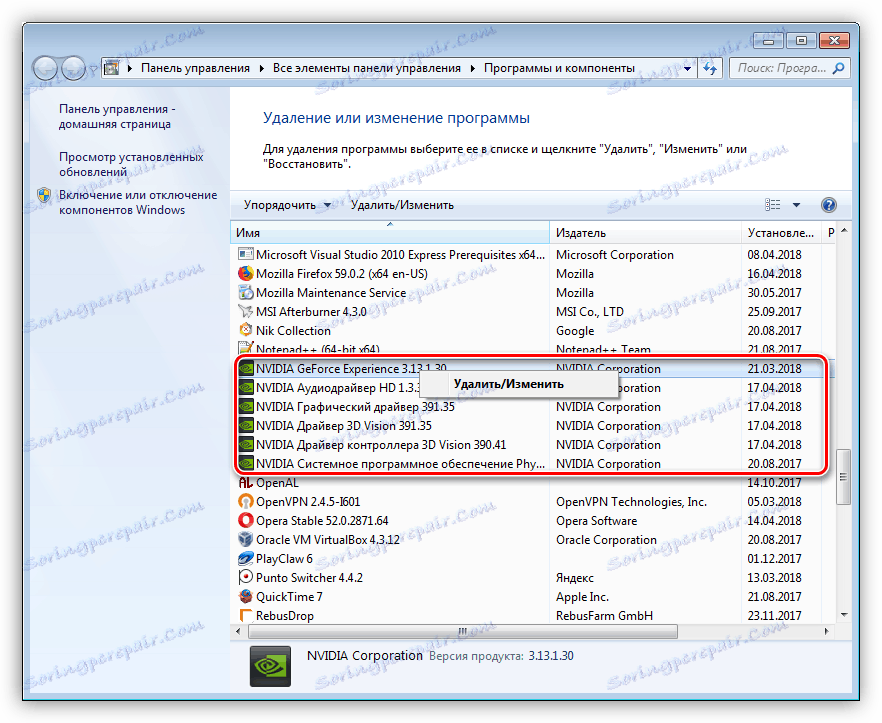Click Удалить/Изменить toolbar button
The image size is (882, 723).
pyautogui.click(x=402, y=205)
